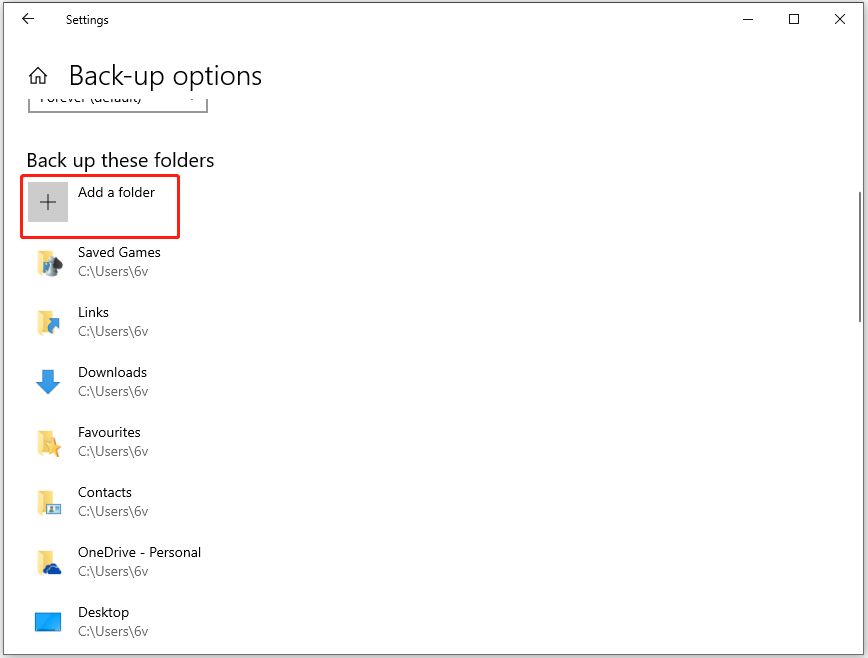Select the 'OneDrive - Personal' folder name

[x=139, y=552]
